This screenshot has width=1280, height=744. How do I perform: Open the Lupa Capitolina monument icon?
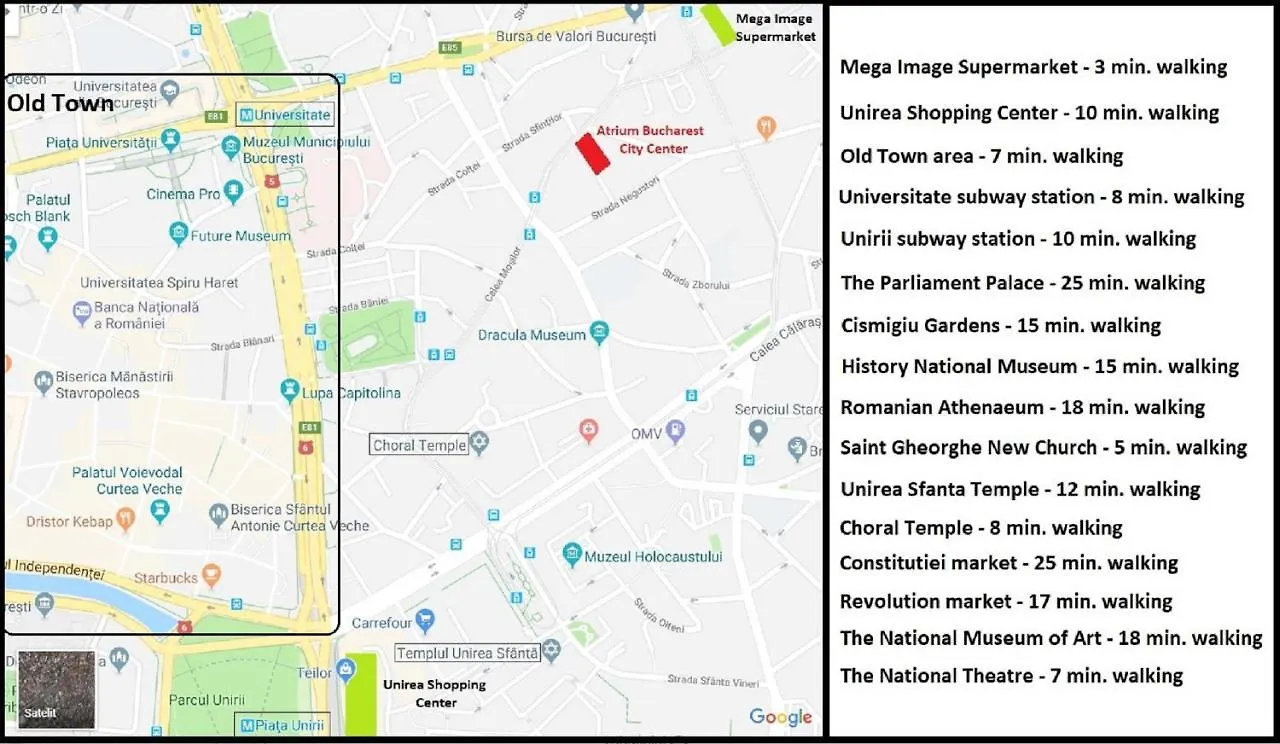pyautogui.click(x=290, y=390)
